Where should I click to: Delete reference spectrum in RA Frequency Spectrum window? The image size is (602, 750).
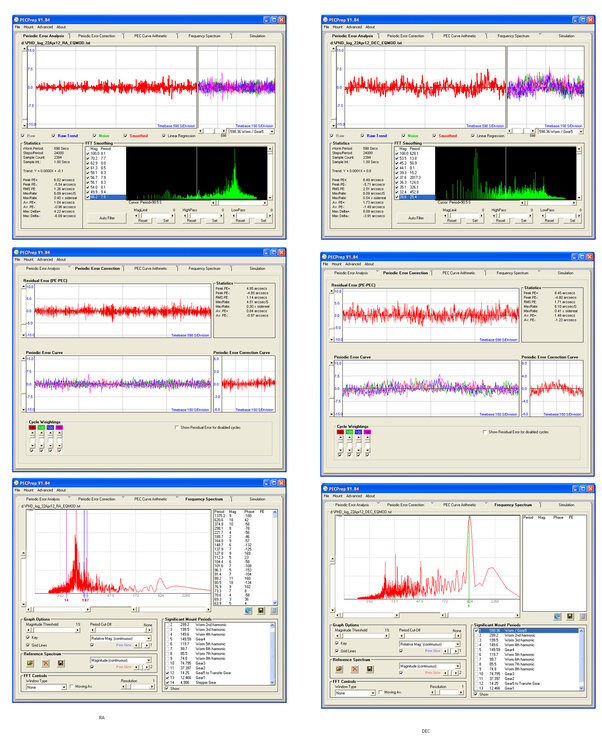click(x=45, y=662)
